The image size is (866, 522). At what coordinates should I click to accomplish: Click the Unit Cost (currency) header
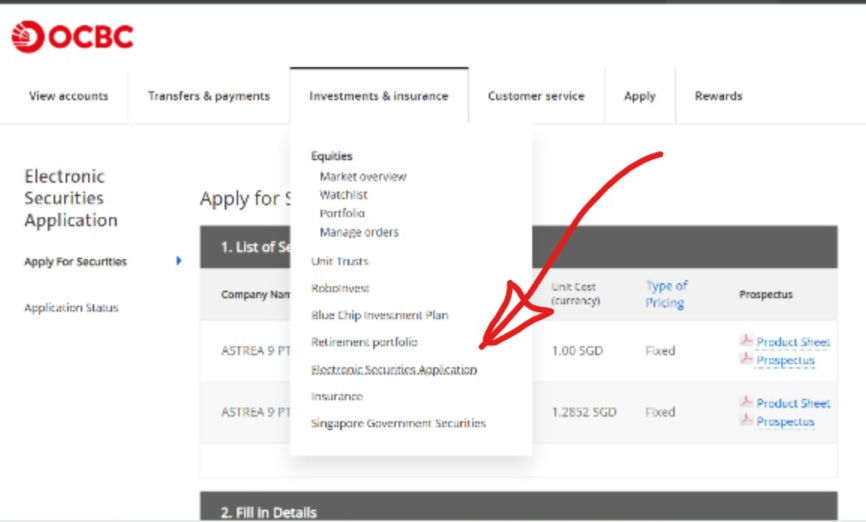pyautogui.click(x=575, y=294)
